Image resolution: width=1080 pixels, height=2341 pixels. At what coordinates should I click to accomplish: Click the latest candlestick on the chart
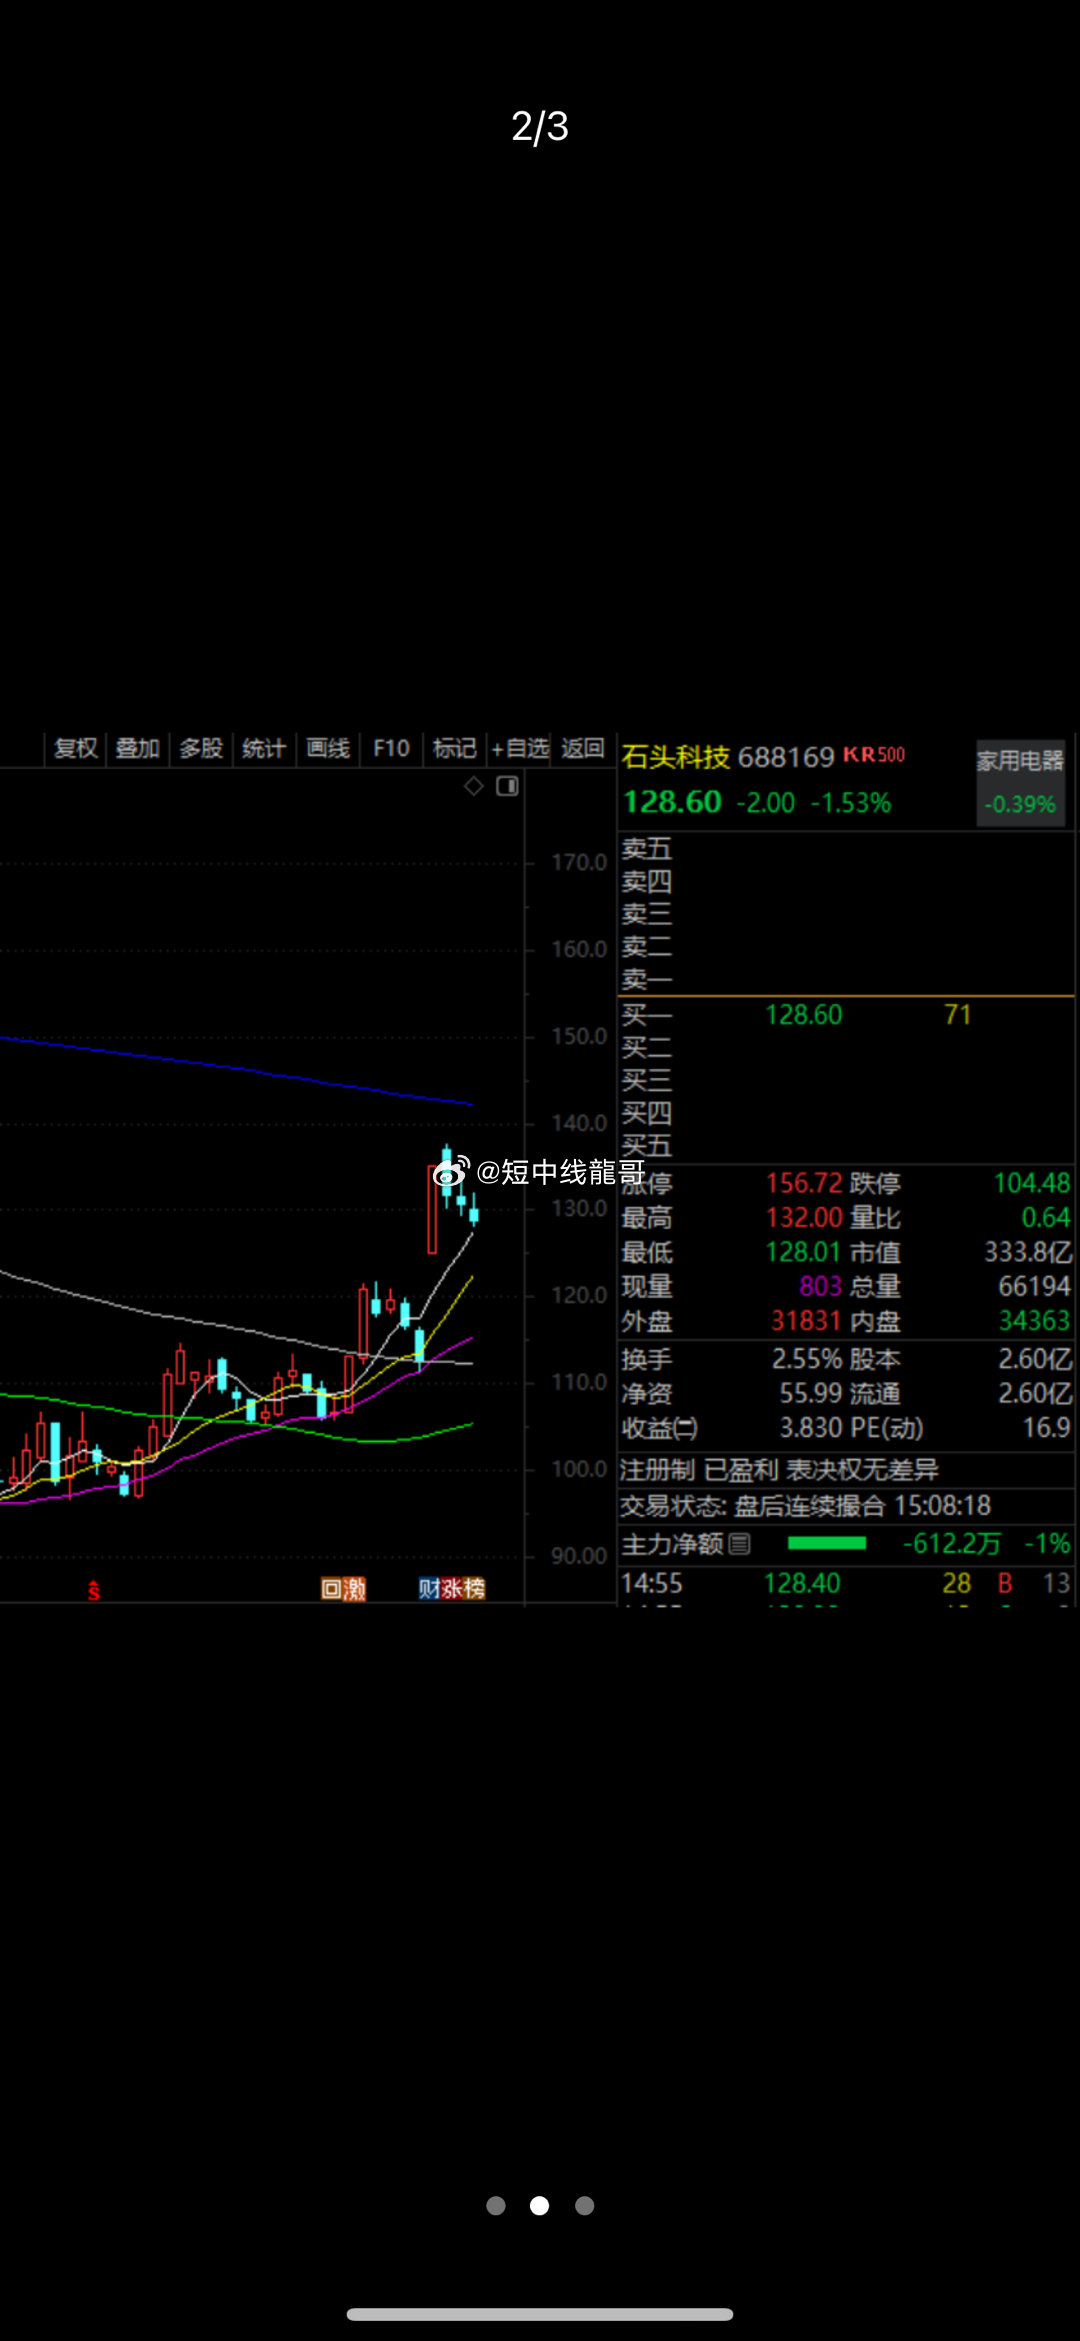click(474, 1211)
